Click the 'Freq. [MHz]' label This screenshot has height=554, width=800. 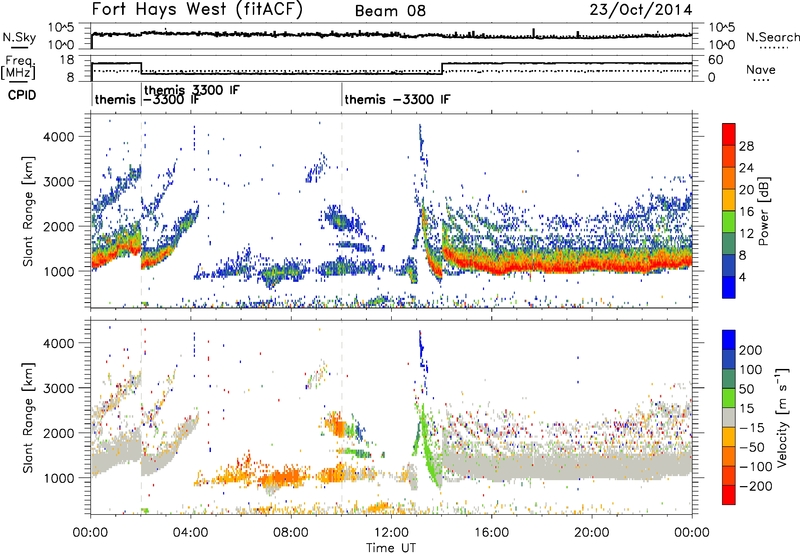18,68
